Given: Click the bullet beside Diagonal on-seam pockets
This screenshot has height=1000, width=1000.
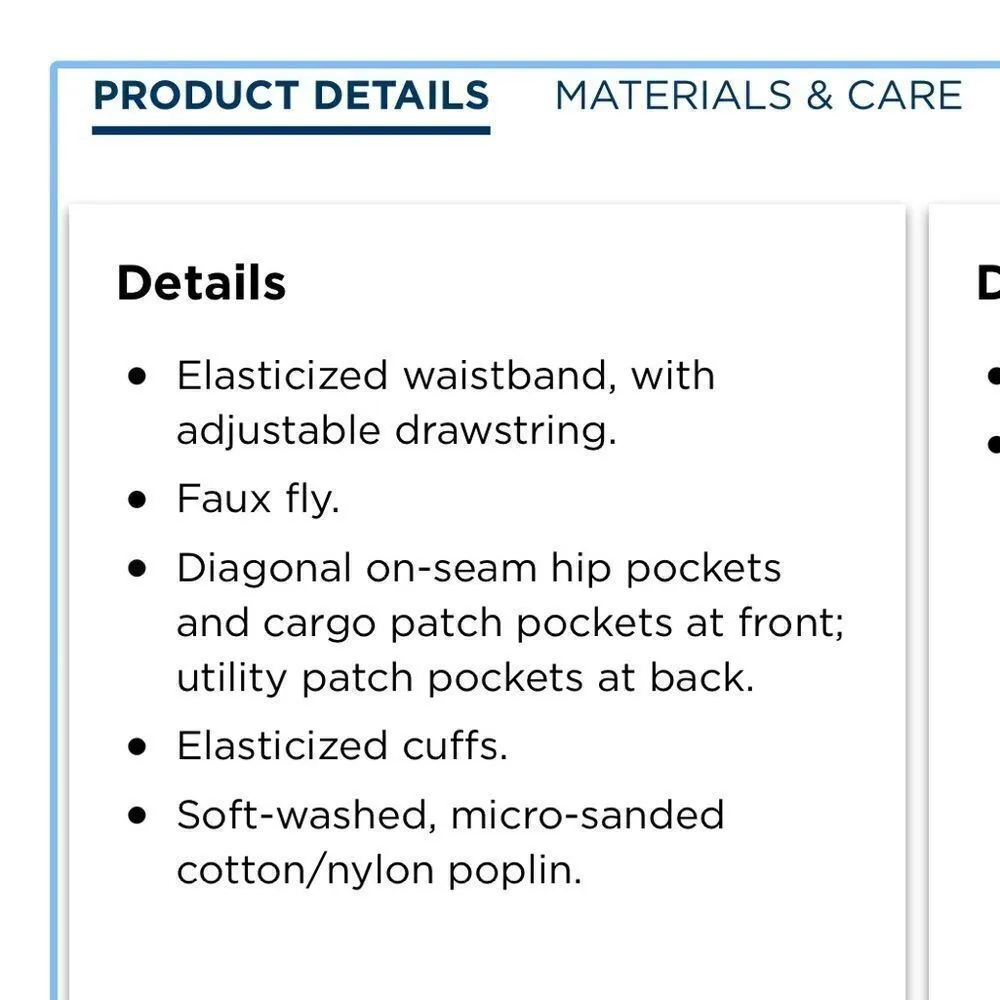Looking at the screenshot, I should pos(138,568).
